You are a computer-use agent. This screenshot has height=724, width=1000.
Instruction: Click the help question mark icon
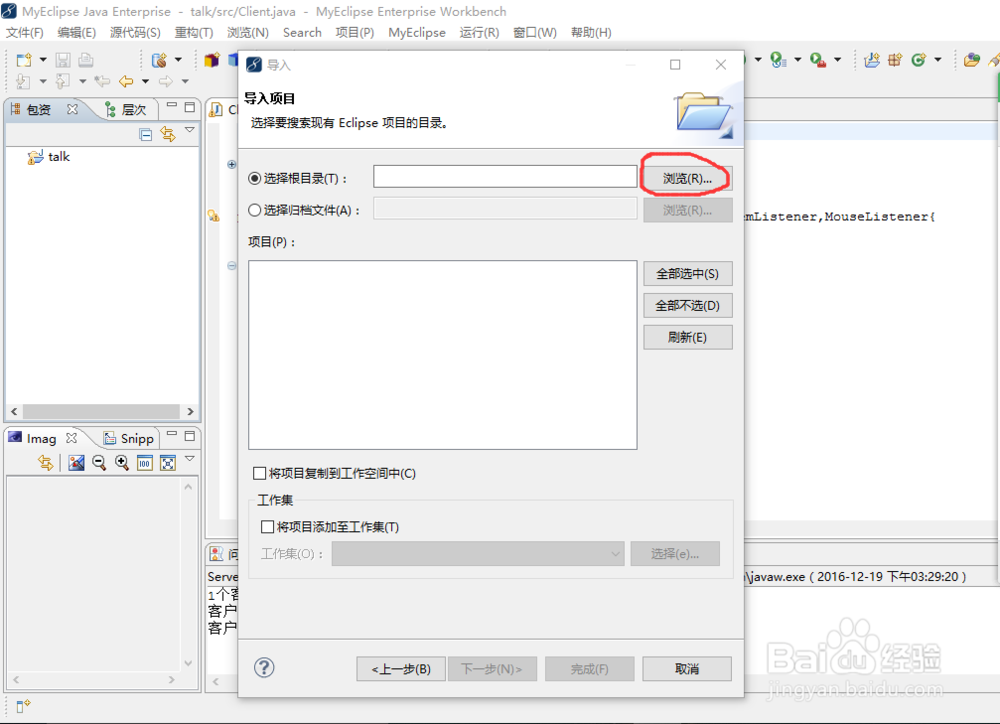point(264,668)
